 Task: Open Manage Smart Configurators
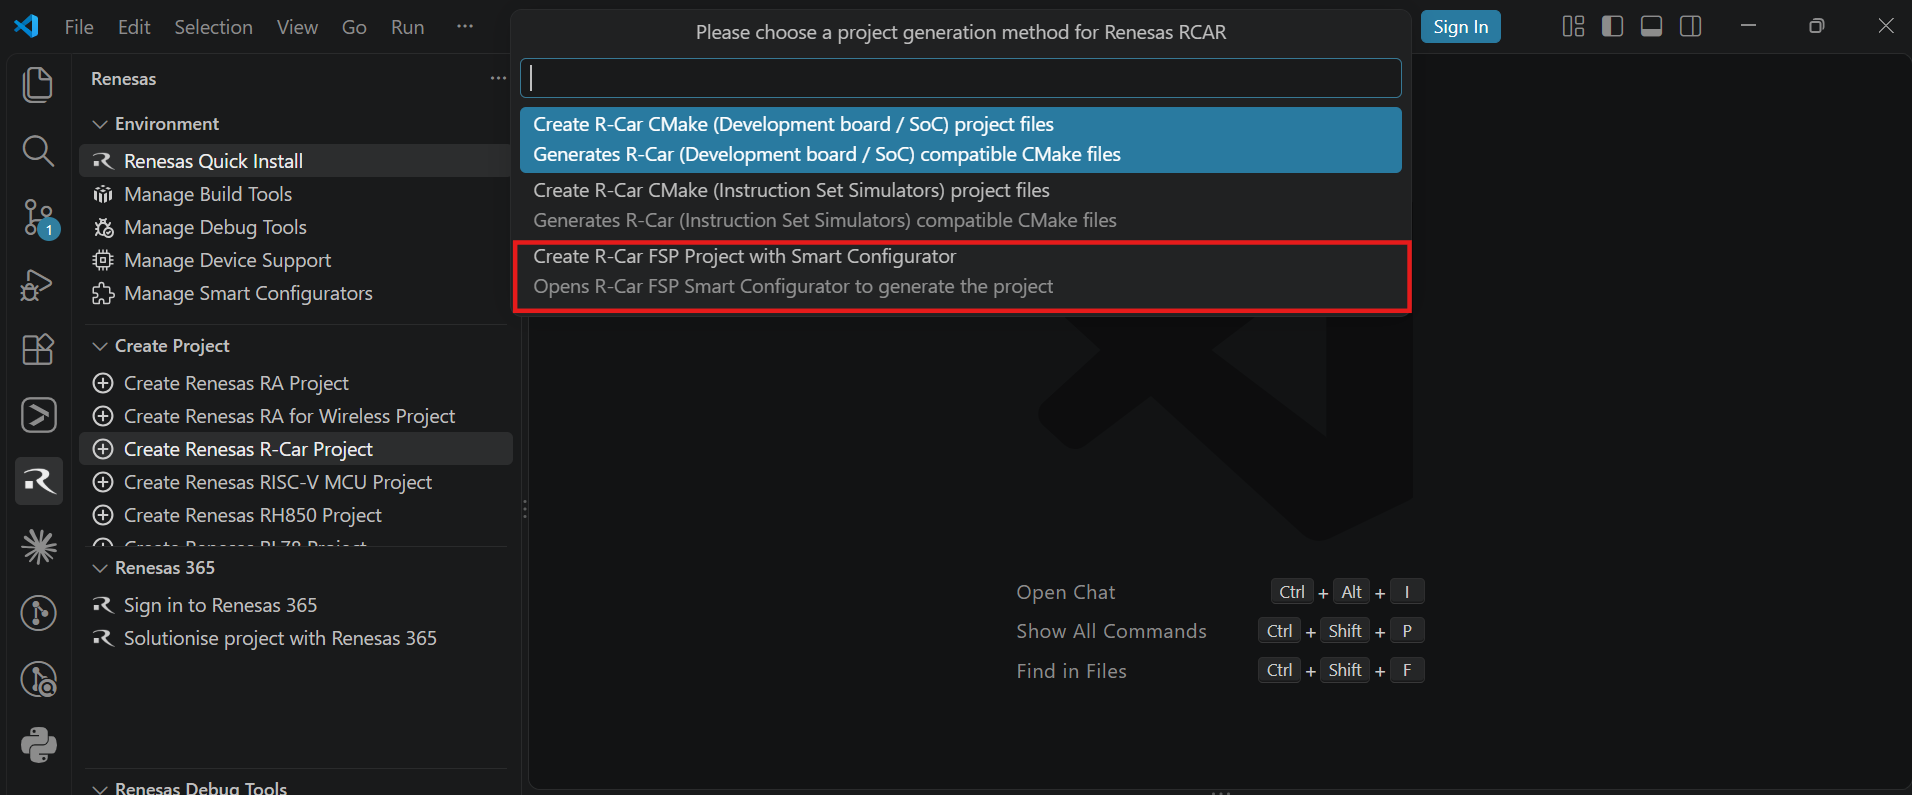pyautogui.click(x=295, y=293)
